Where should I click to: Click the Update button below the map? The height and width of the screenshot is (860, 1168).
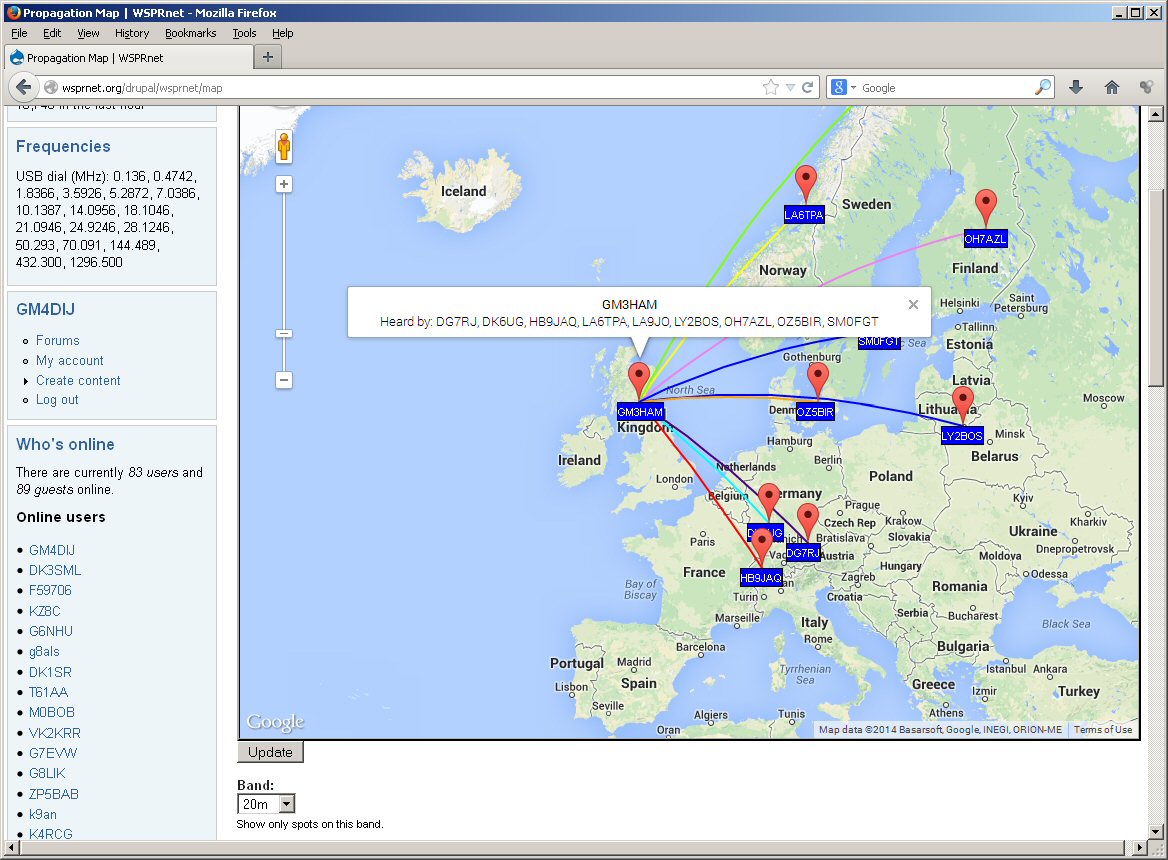click(x=270, y=752)
